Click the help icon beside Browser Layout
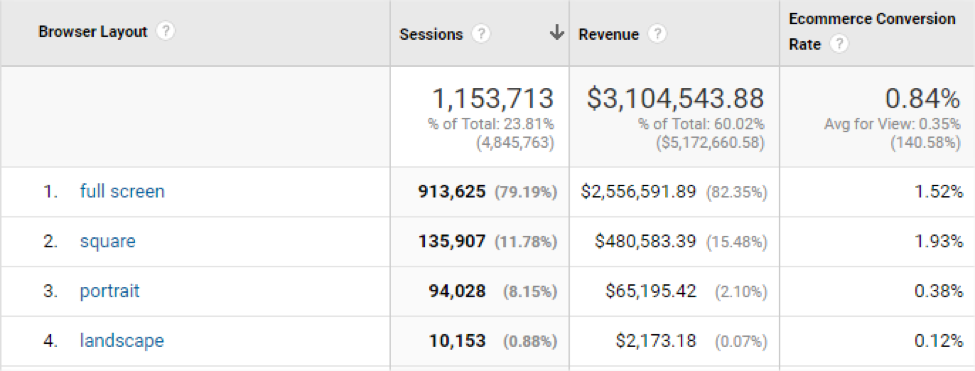 (165, 32)
